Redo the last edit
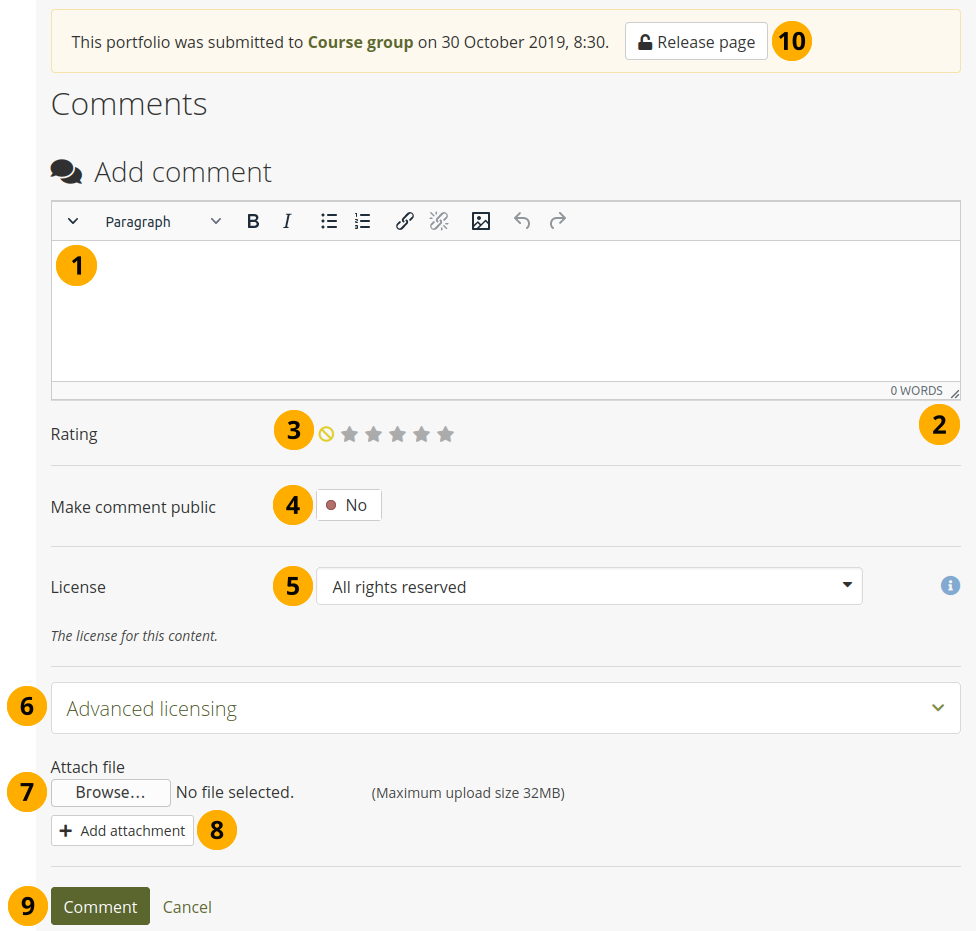The image size is (976, 931). click(x=558, y=222)
